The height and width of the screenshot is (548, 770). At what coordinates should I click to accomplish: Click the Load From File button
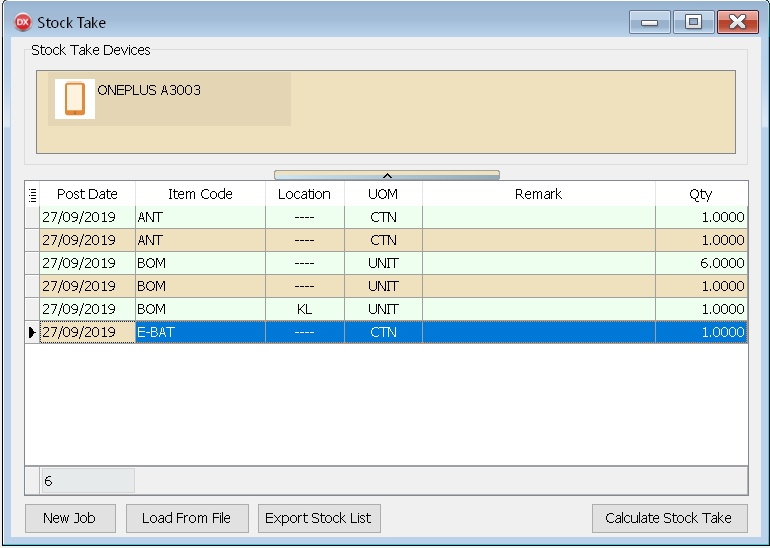[186, 518]
